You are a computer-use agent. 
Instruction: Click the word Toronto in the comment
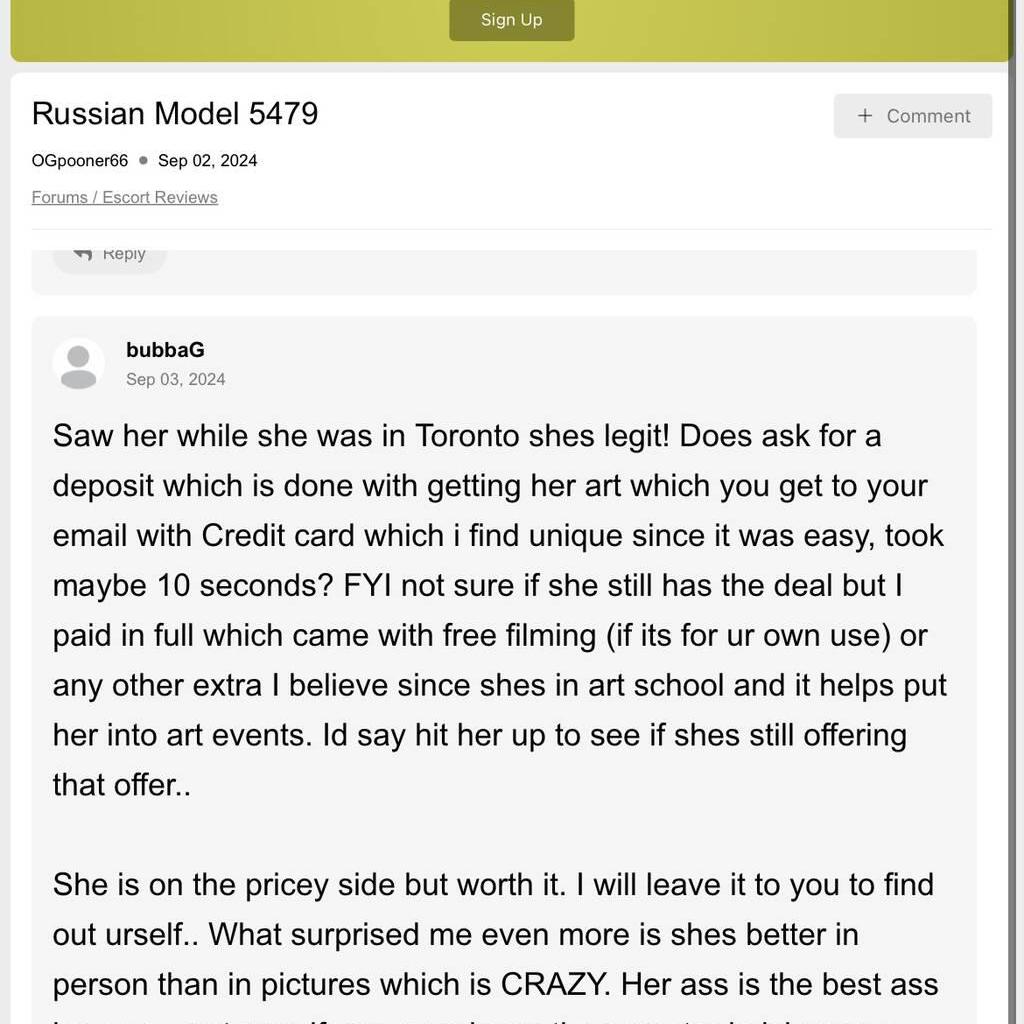pyautogui.click(x=467, y=436)
